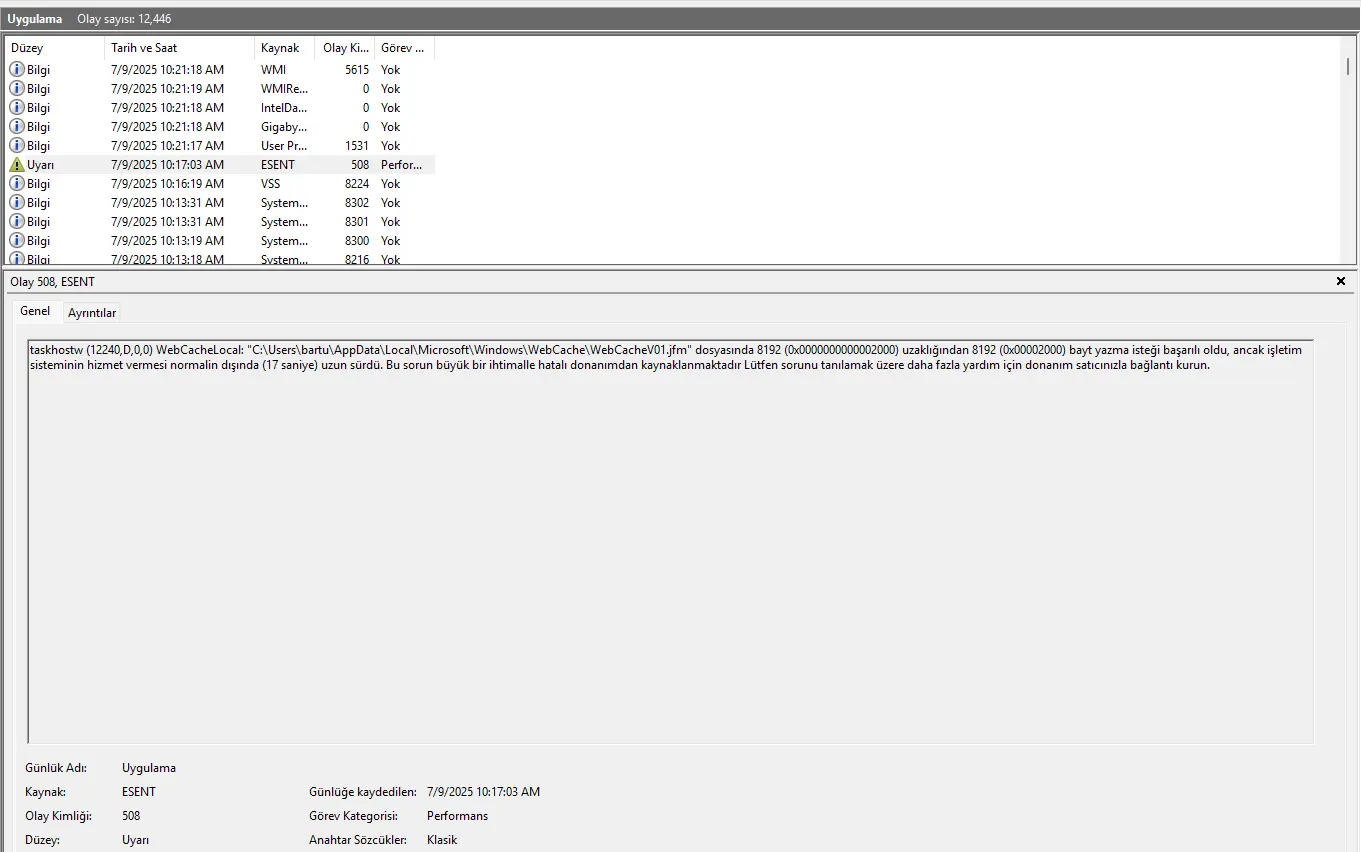
Task: Sort by Tarih ve Saat column header
Action: click(180, 48)
